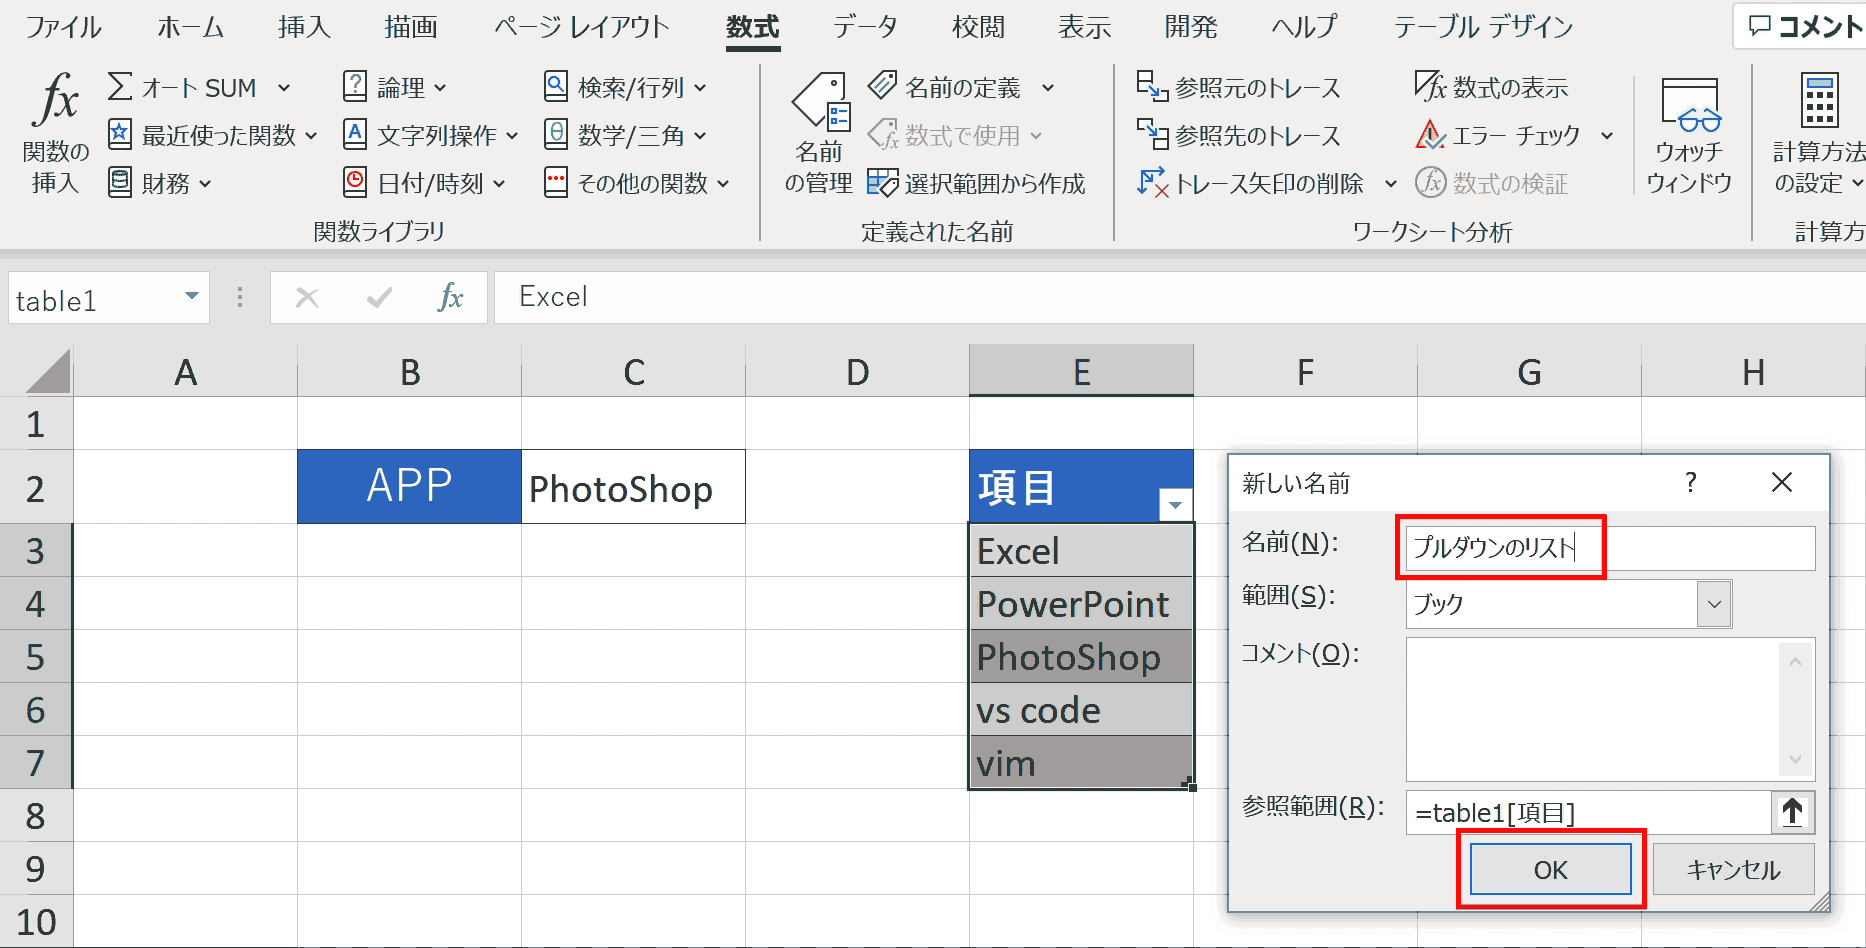Click the formula bar cancel X icon
The image size is (1866, 948).
pyautogui.click(x=307, y=298)
